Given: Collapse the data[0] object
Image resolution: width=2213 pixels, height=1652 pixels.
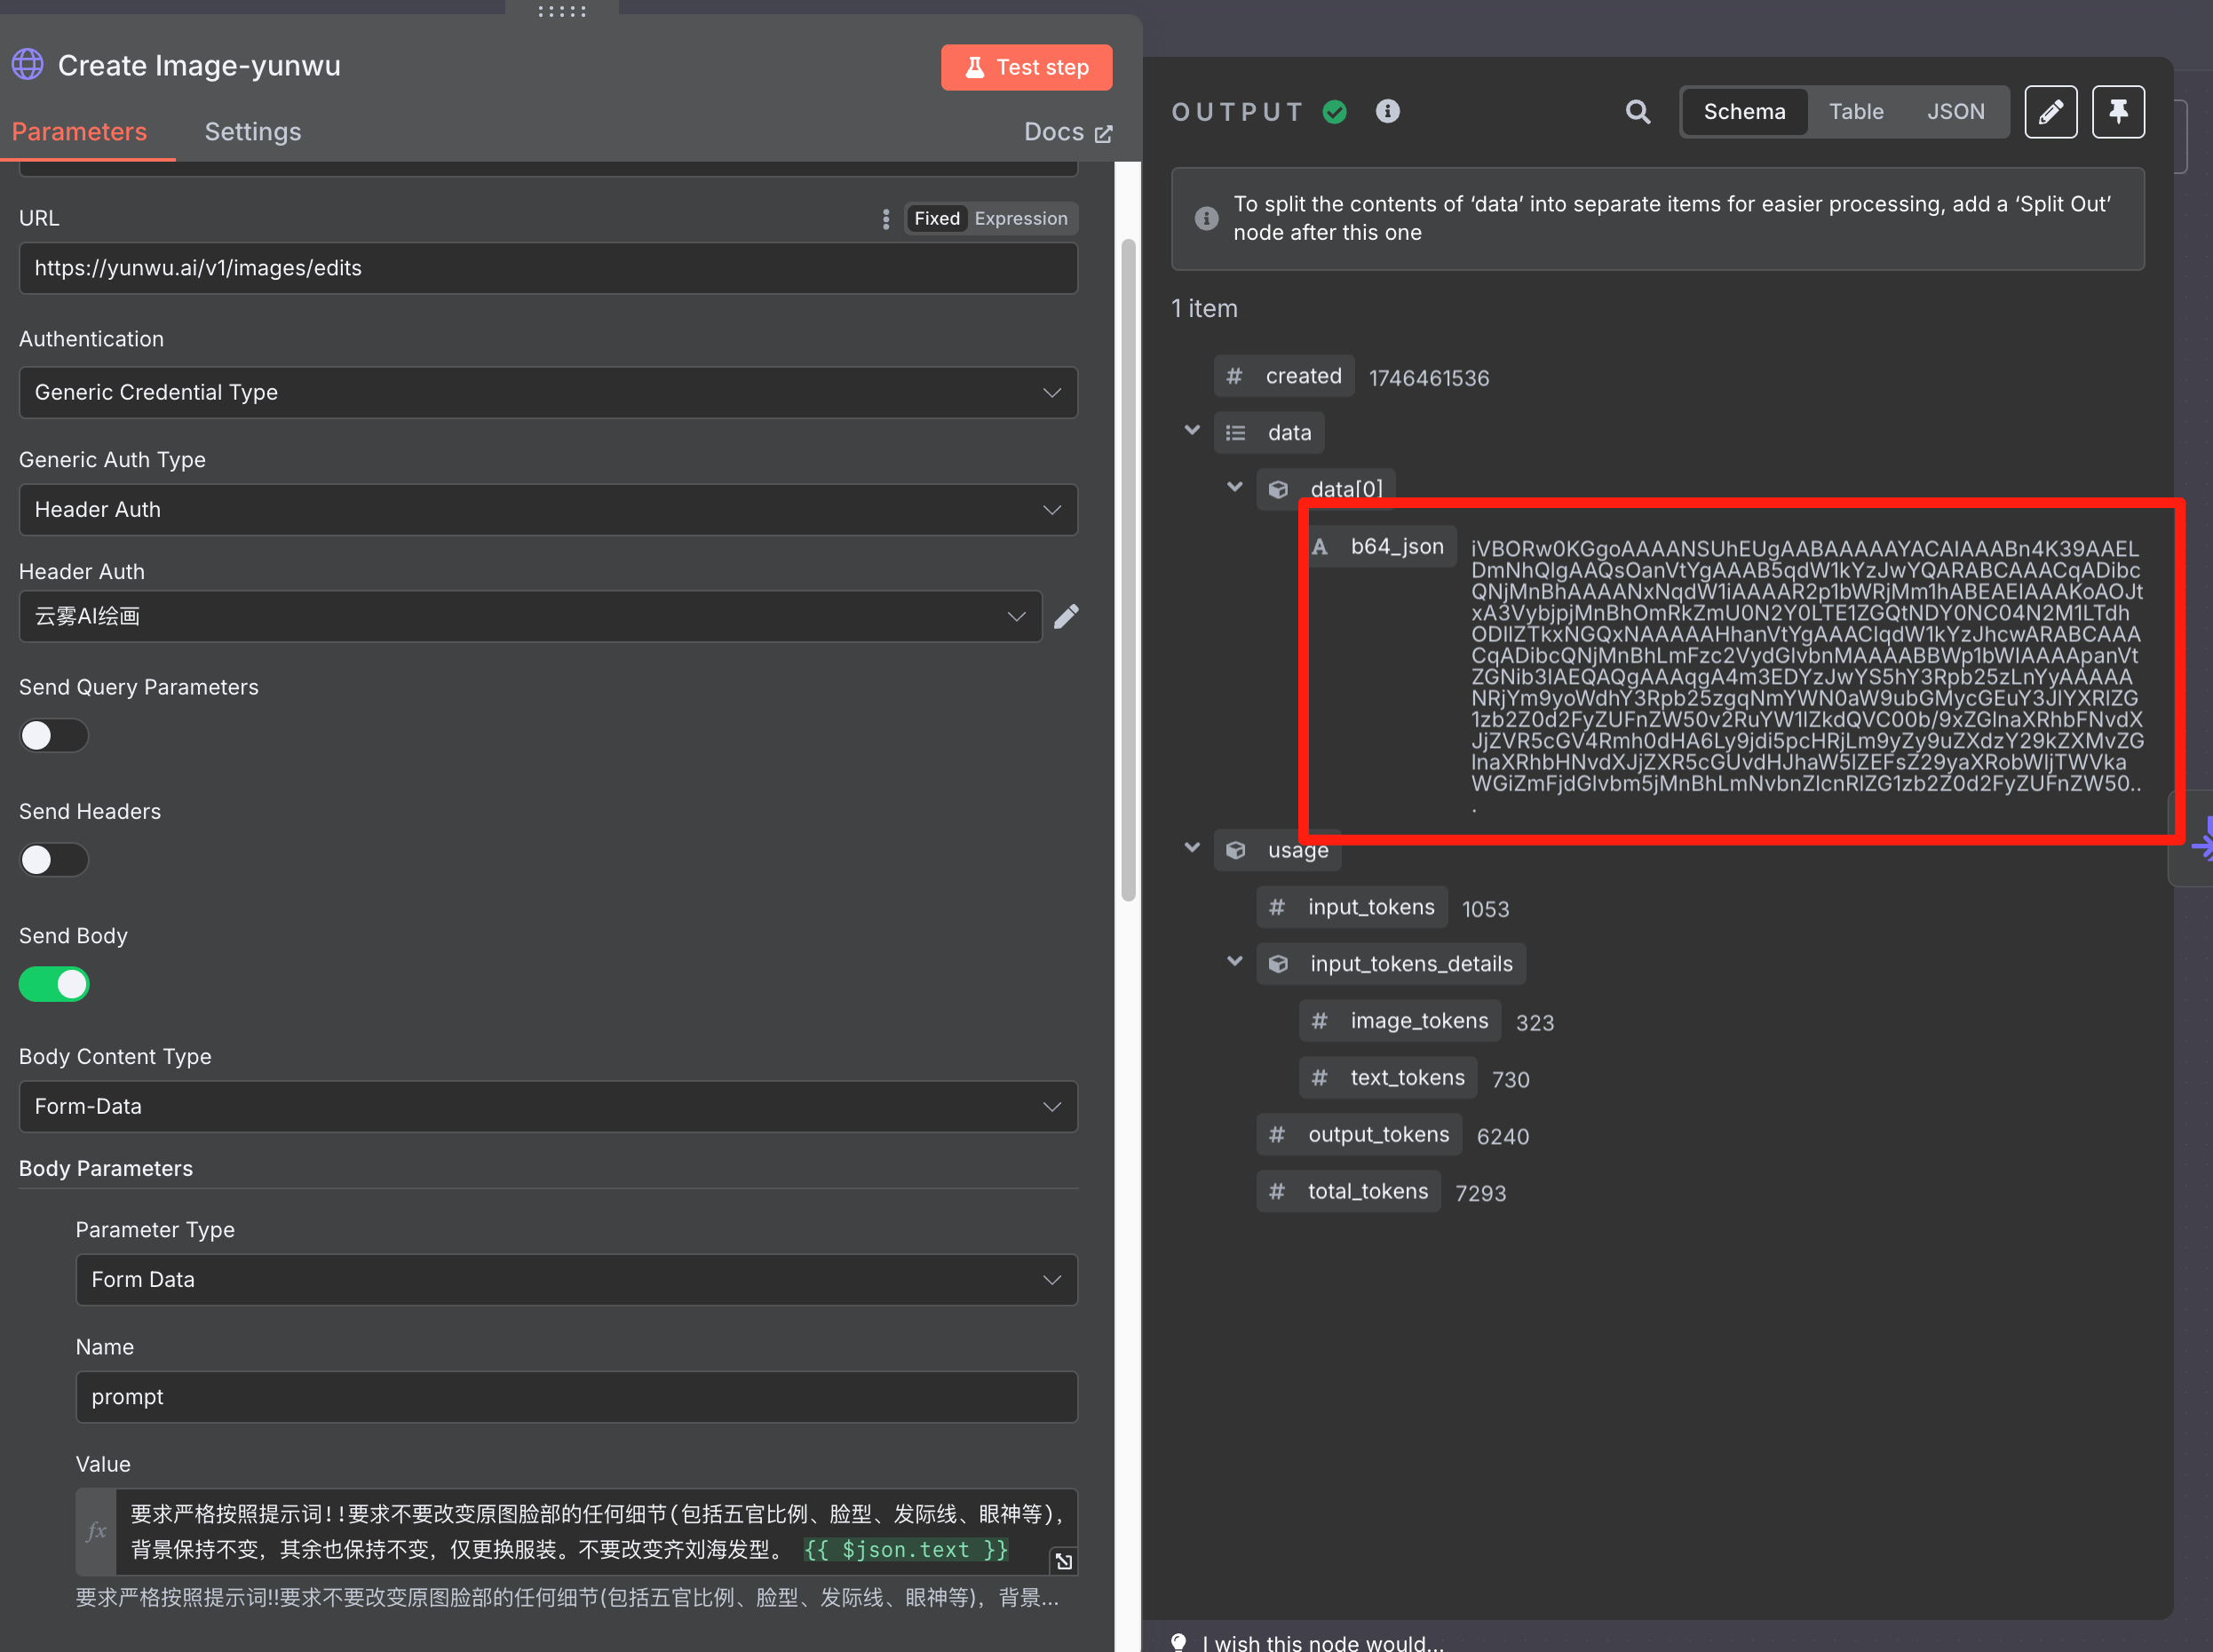Looking at the screenshot, I should coord(1234,488).
